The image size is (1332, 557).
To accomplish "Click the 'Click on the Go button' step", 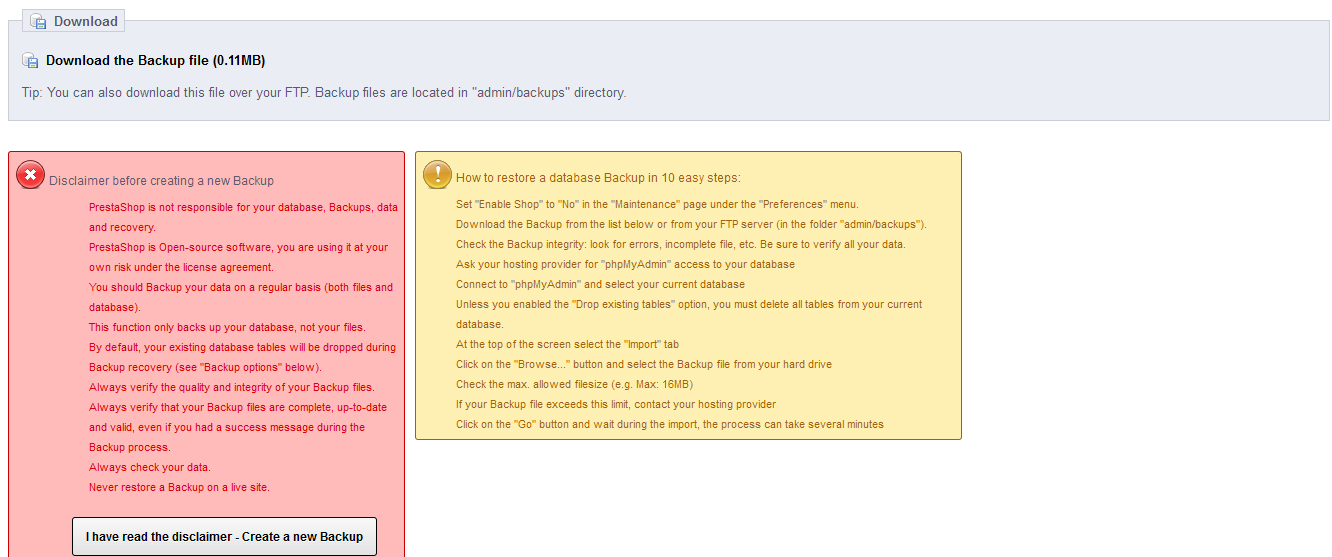I will click(x=669, y=424).
